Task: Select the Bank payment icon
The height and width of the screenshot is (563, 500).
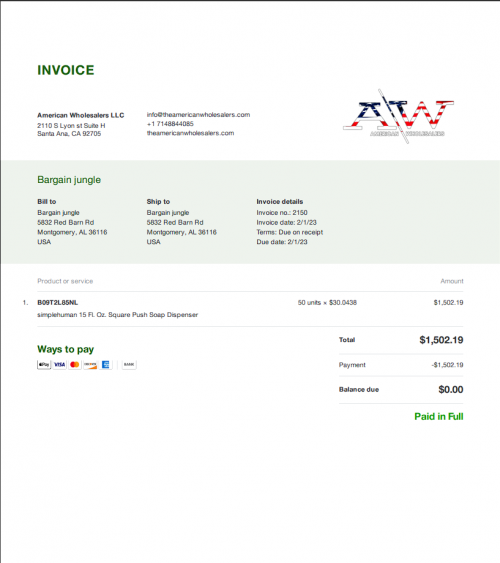Action: [129, 365]
